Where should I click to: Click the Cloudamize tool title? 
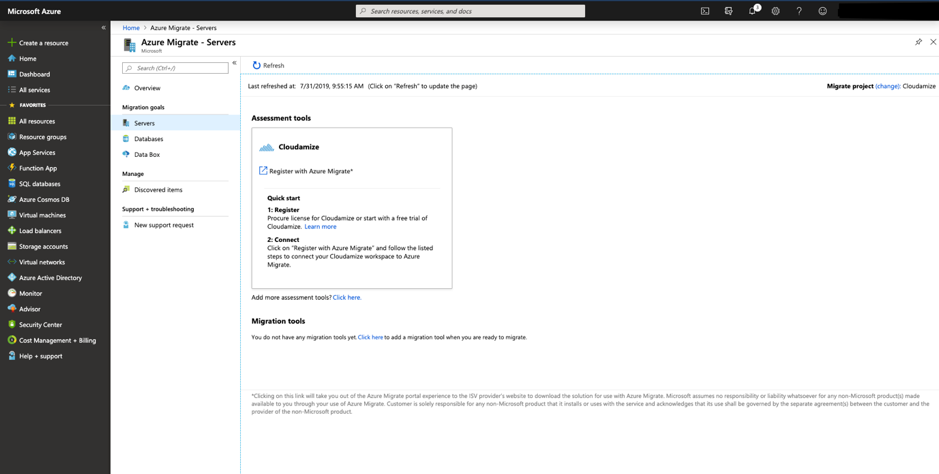click(x=299, y=147)
